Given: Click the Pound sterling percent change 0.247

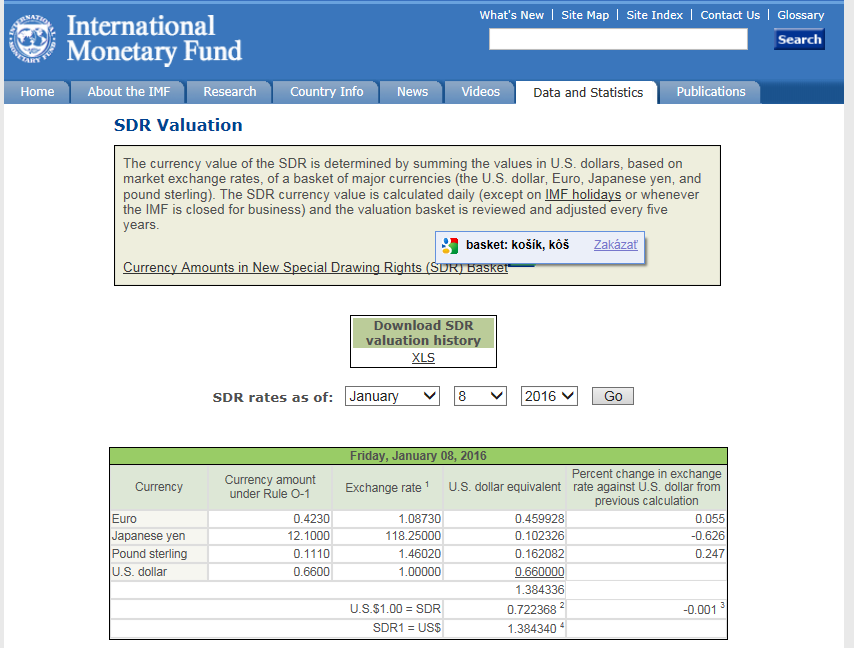Looking at the screenshot, I should click(710, 554).
